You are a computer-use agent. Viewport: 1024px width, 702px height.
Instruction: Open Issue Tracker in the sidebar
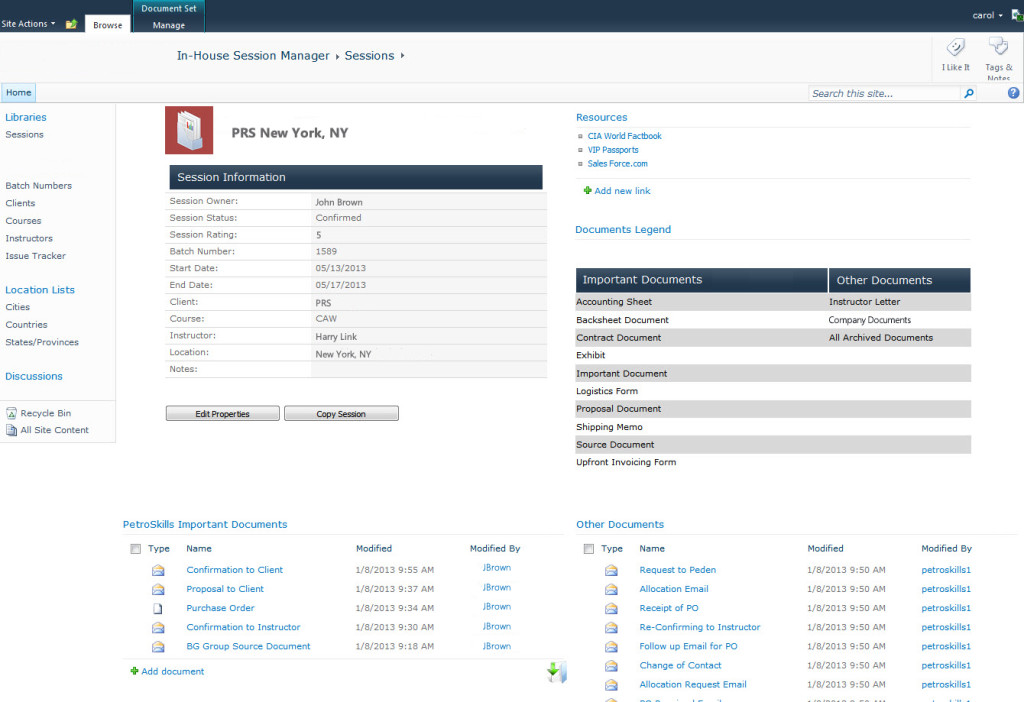[x=35, y=256]
